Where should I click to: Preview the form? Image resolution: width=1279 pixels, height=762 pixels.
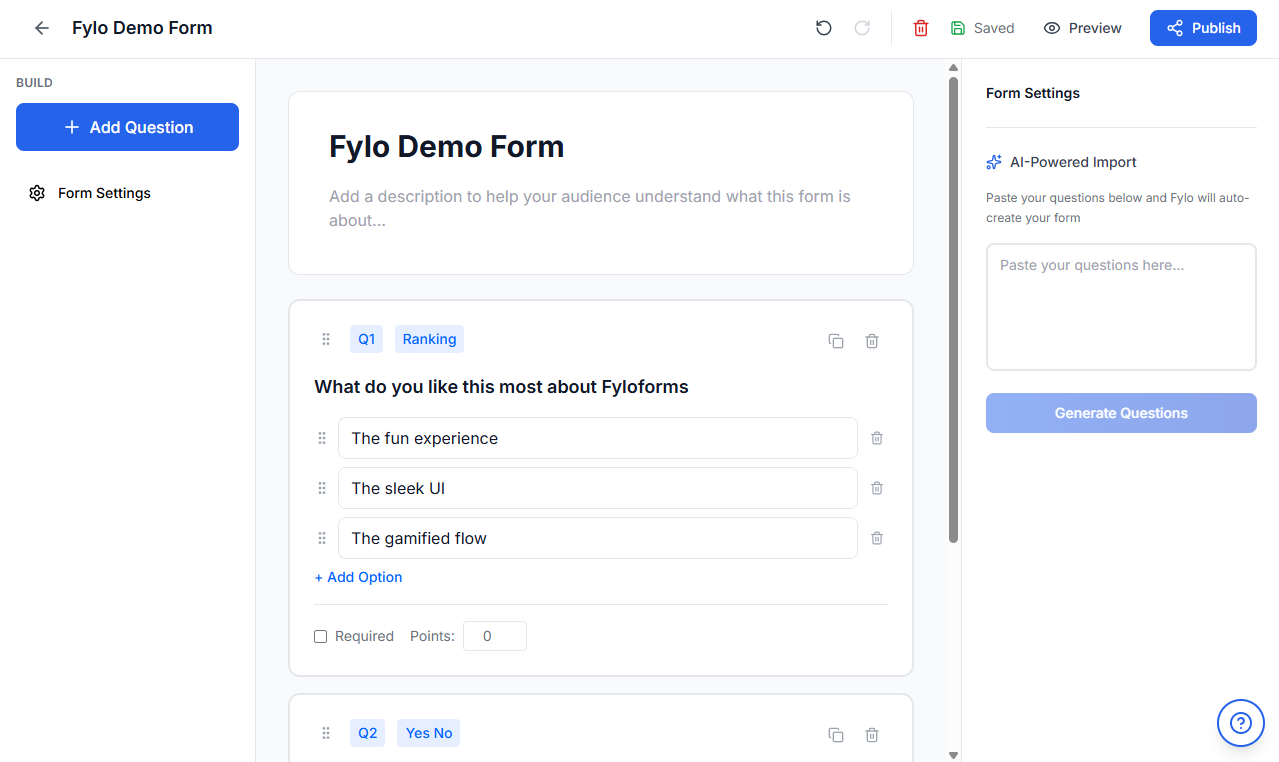1082,28
